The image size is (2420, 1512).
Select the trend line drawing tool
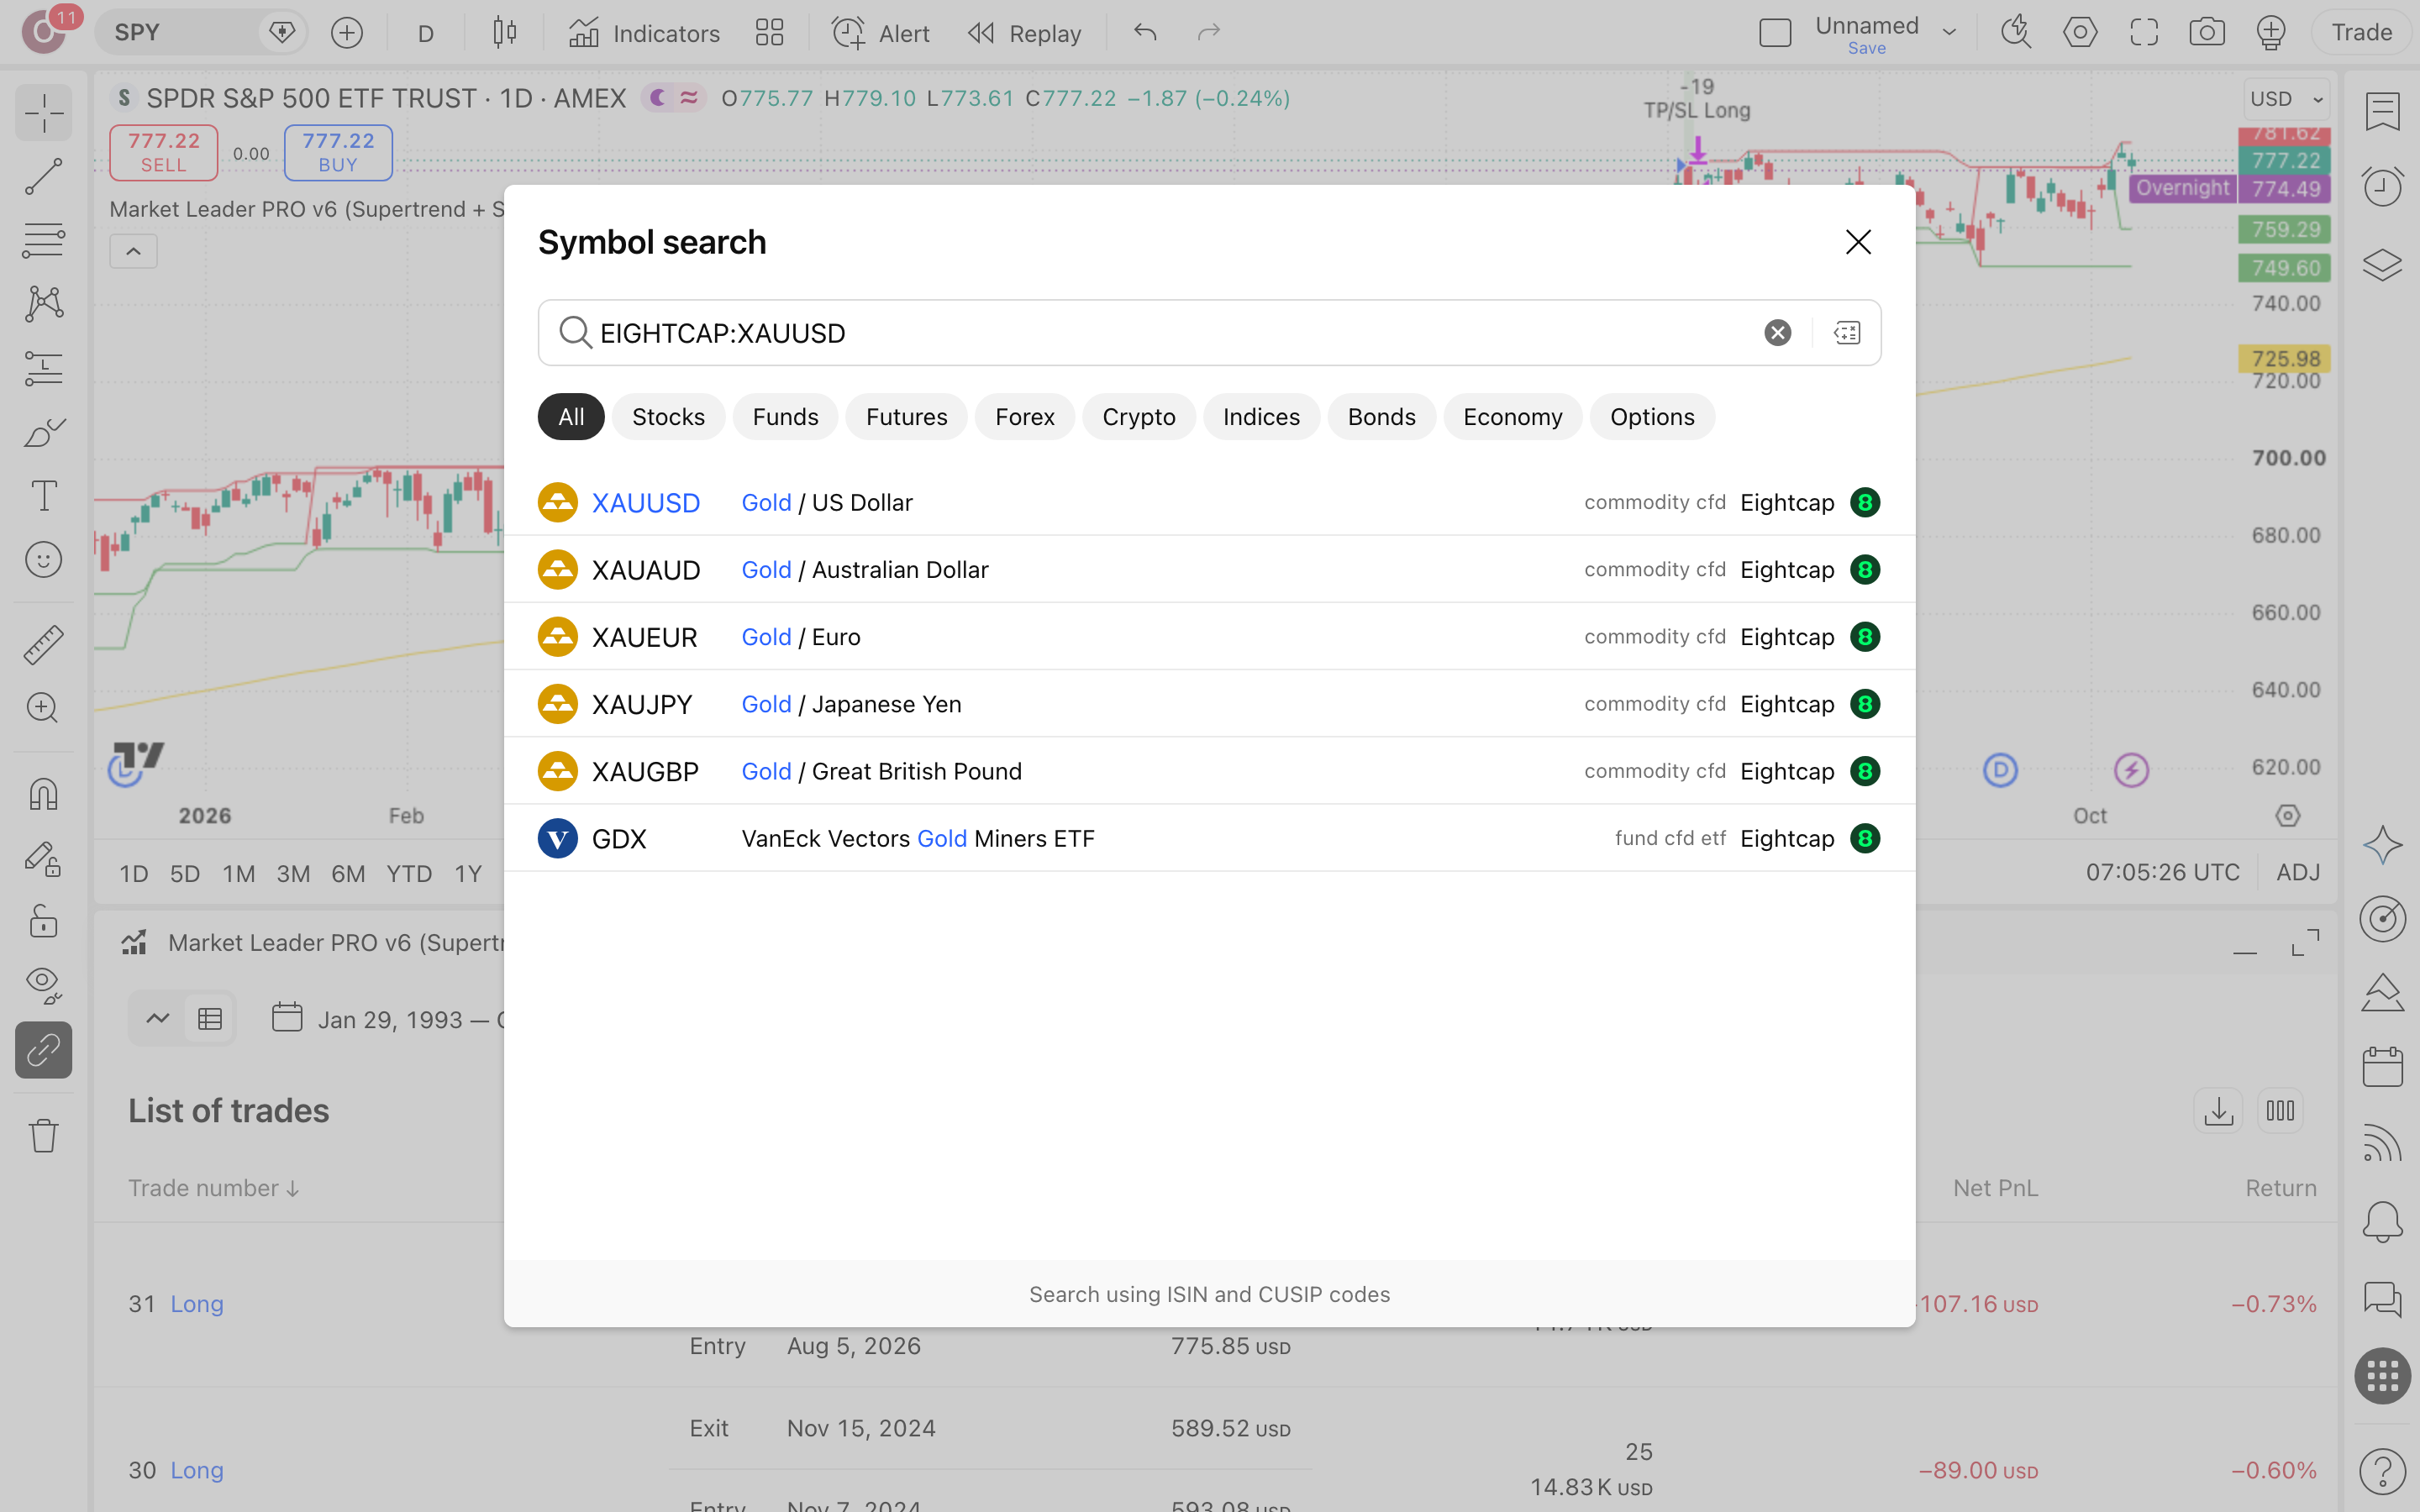coord(44,176)
